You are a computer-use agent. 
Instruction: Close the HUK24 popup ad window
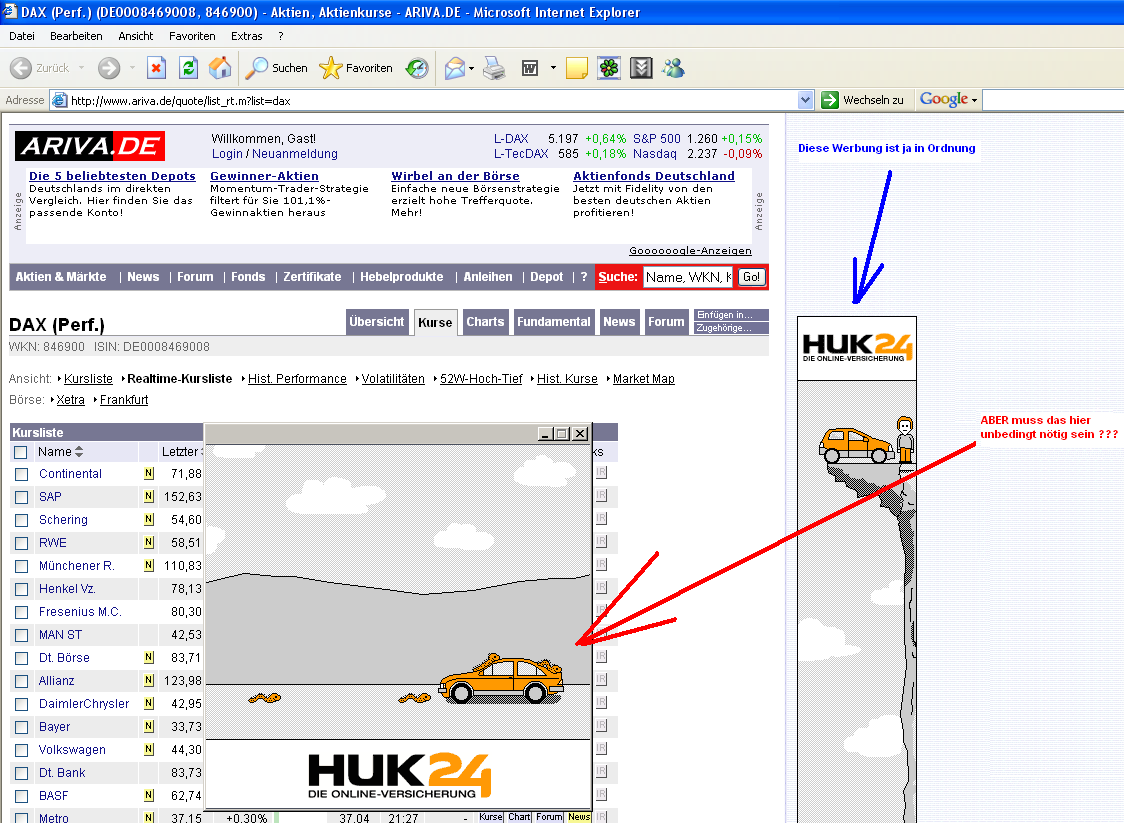coord(581,434)
